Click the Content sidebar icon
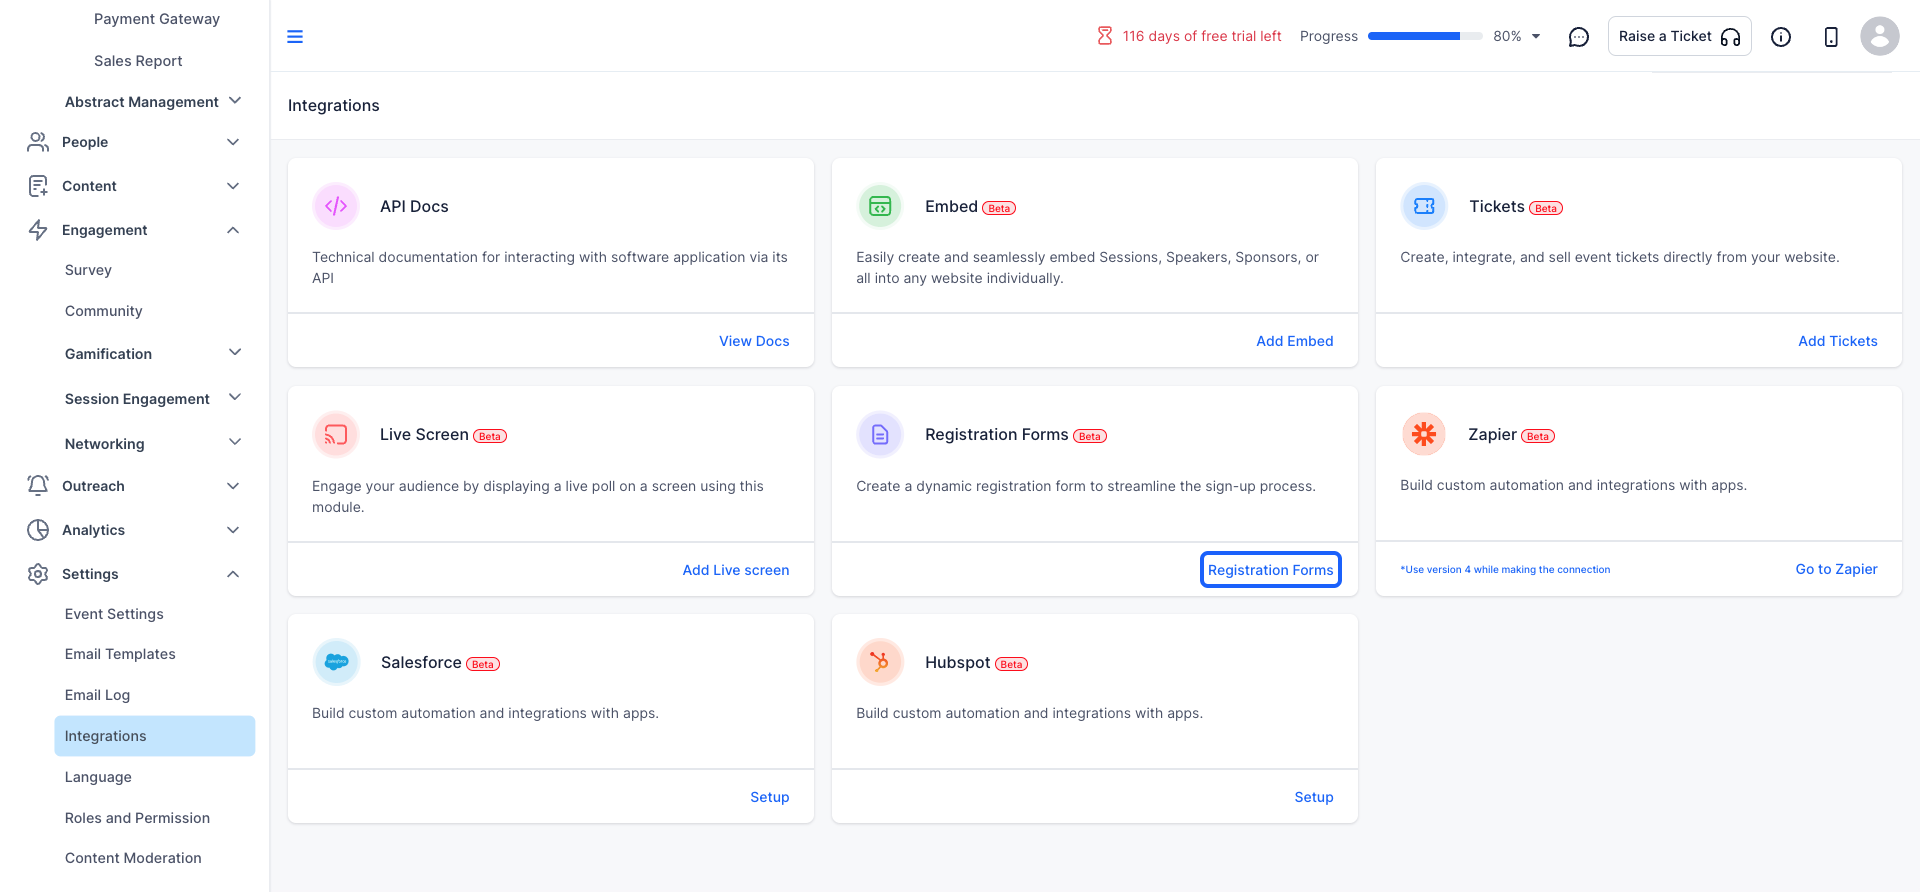 click(38, 186)
